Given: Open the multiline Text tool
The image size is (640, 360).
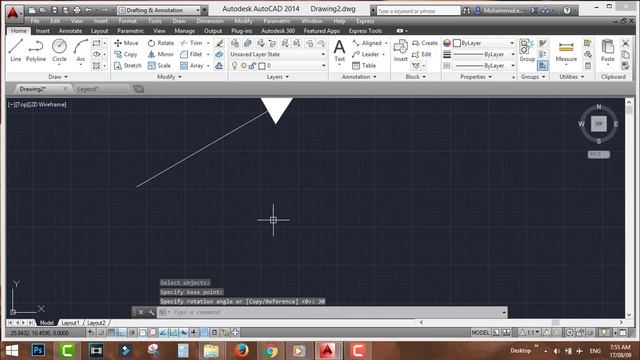Looking at the screenshot, I should pyautogui.click(x=339, y=50).
